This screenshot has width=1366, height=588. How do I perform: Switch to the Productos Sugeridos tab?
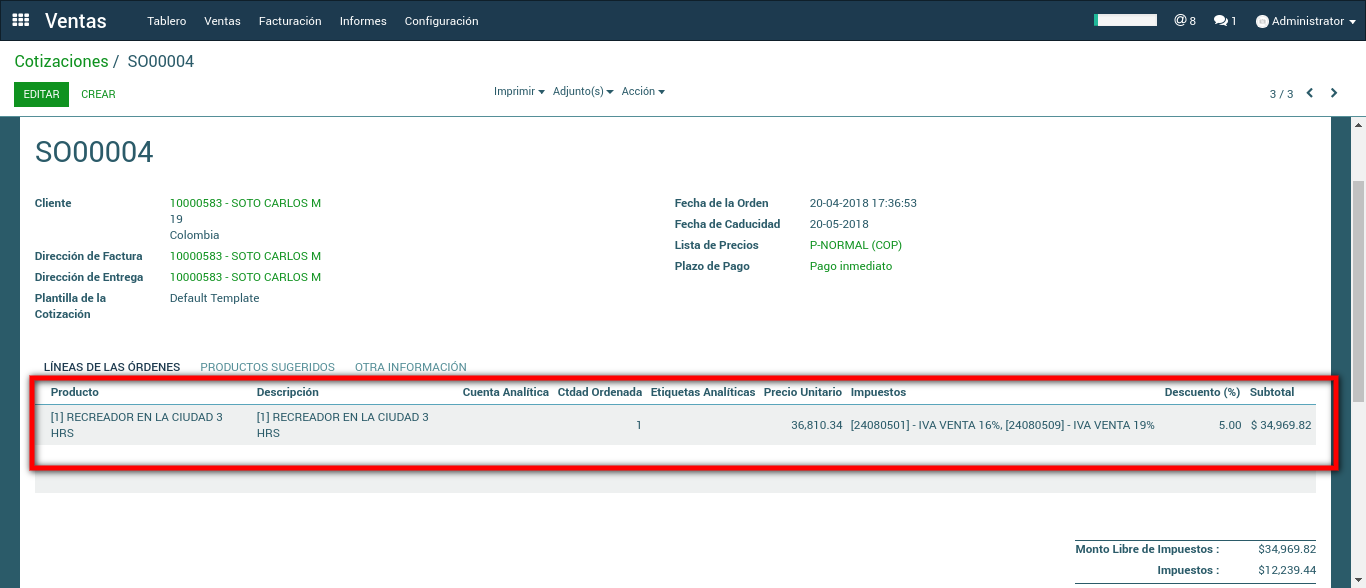click(x=267, y=367)
